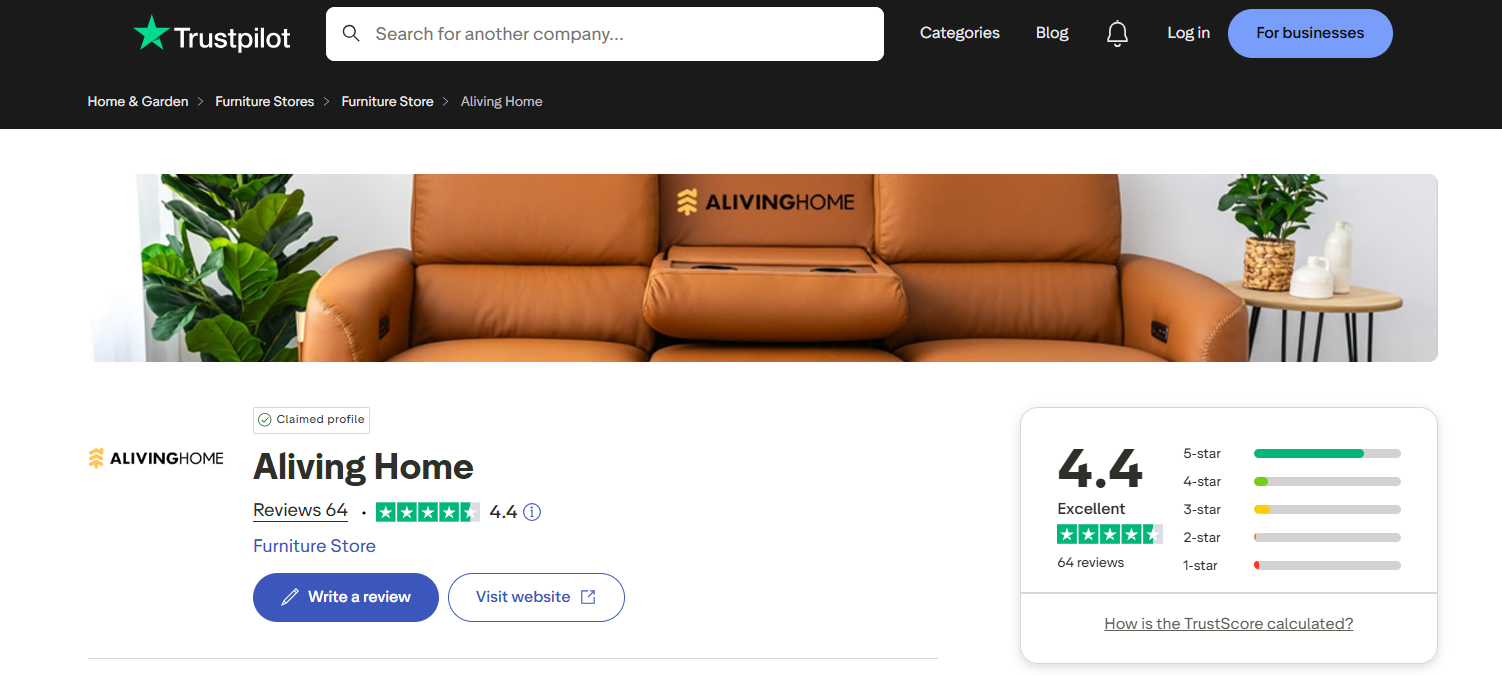This screenshot has height=675, width=1502.
Task: Open the notifications bell
Action: click(1117, 34)
